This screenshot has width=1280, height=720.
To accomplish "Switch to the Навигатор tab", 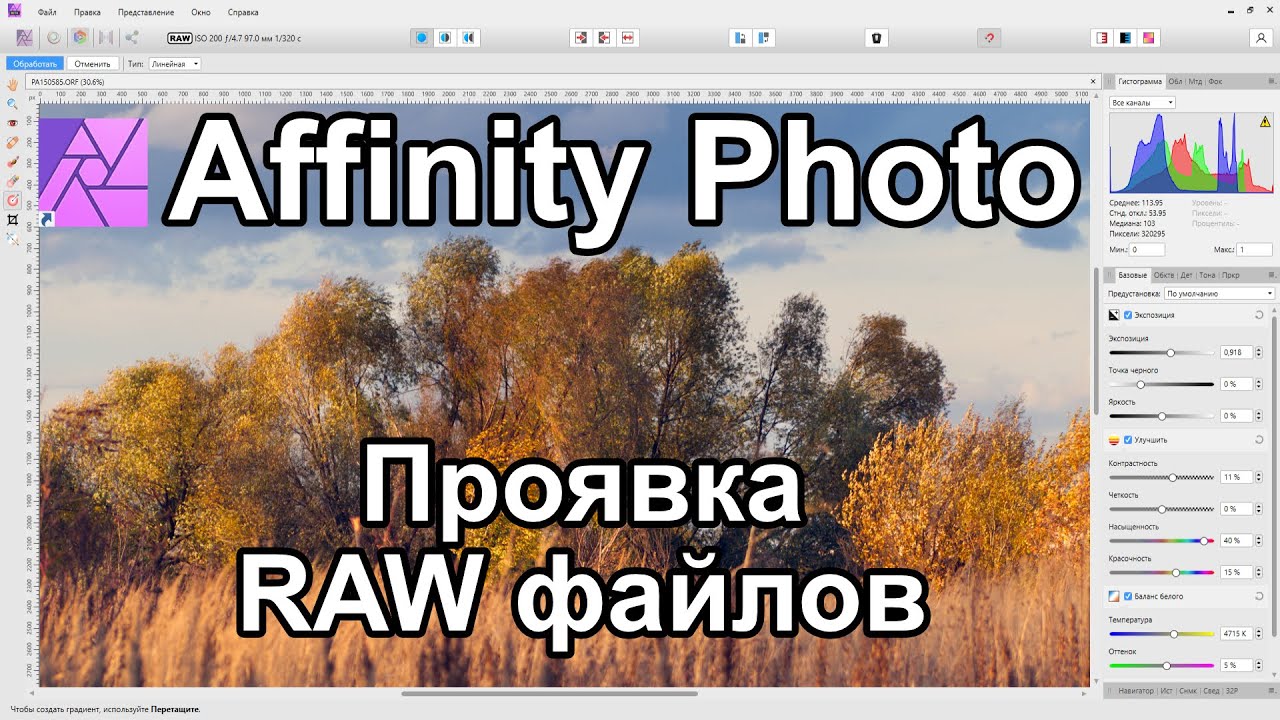I will (x=1136, y=691).
